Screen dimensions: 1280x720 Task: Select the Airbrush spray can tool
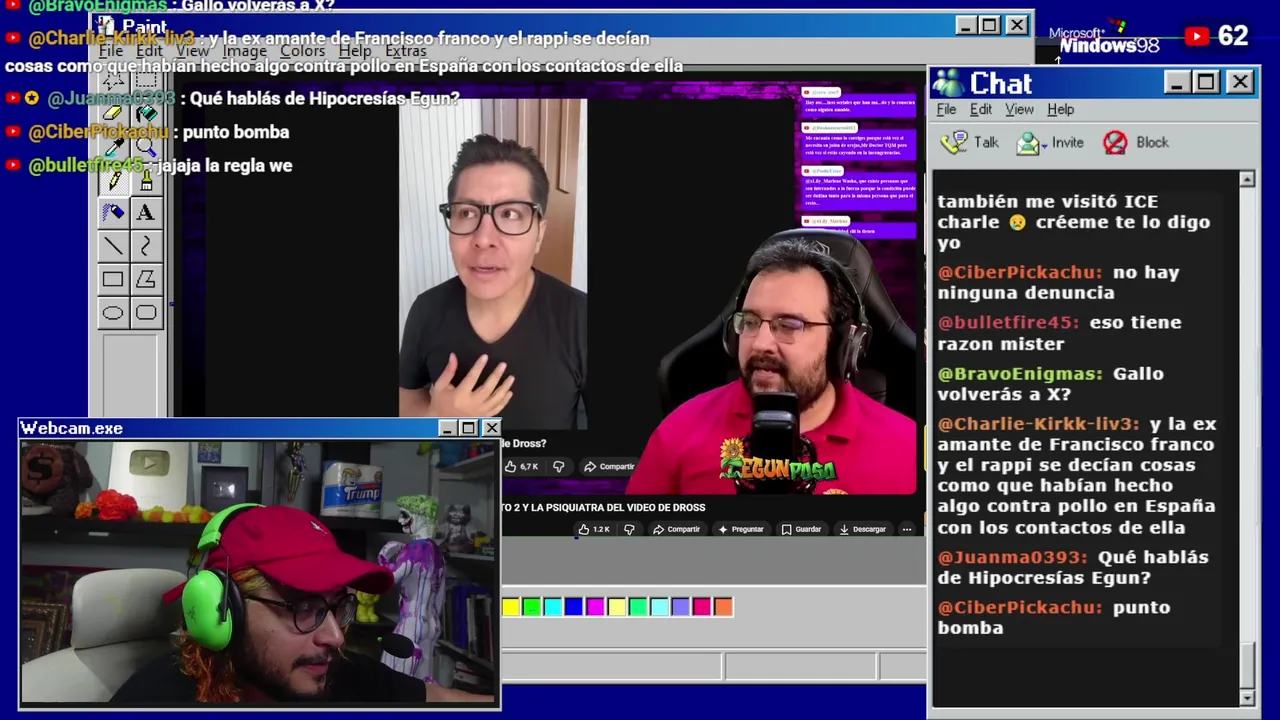(113, 212)
